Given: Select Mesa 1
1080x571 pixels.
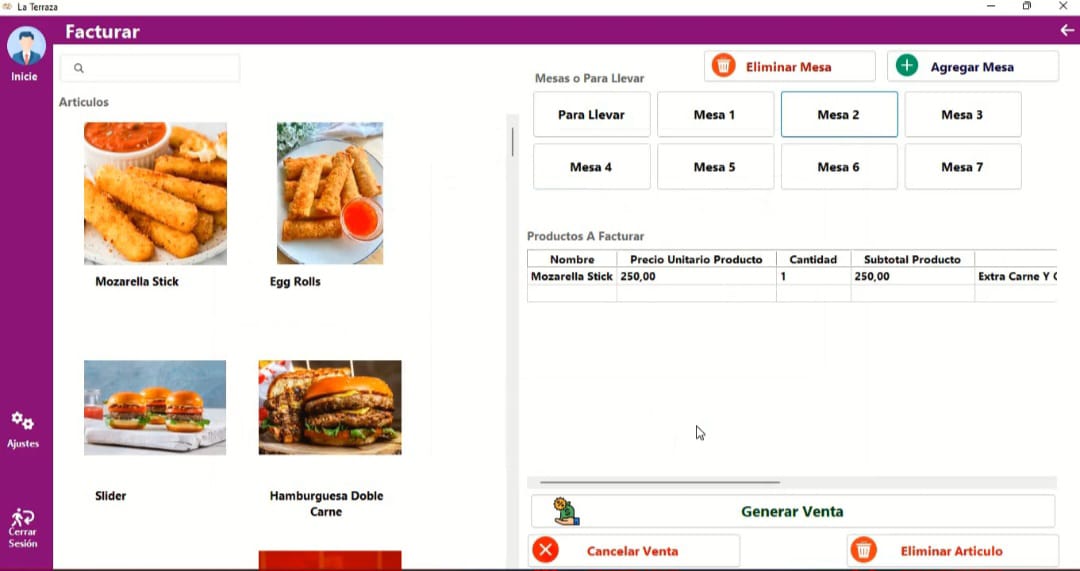Looking at the screenshot, I should click(x=715, y=114).
